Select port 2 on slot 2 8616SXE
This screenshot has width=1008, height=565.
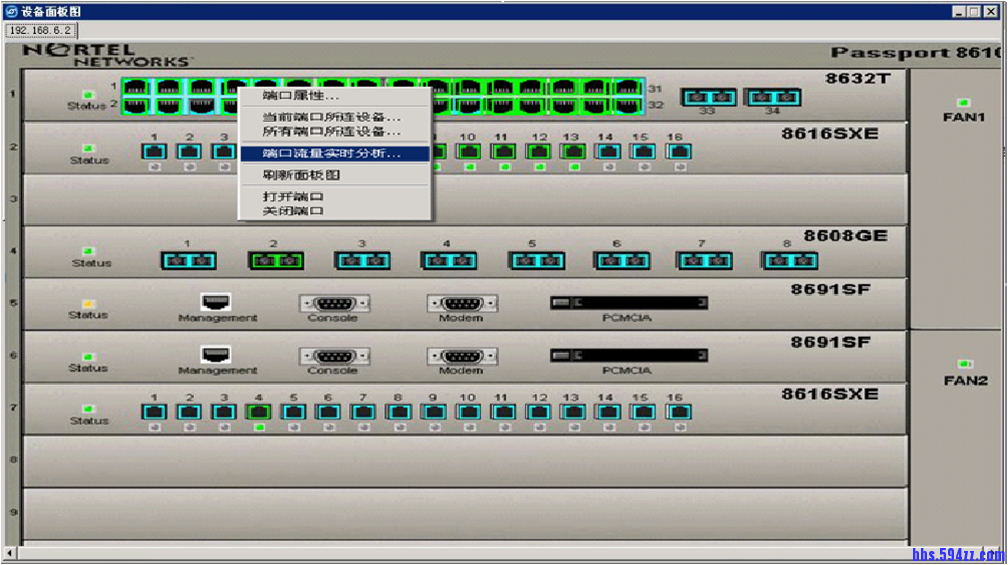pos(189,152)
